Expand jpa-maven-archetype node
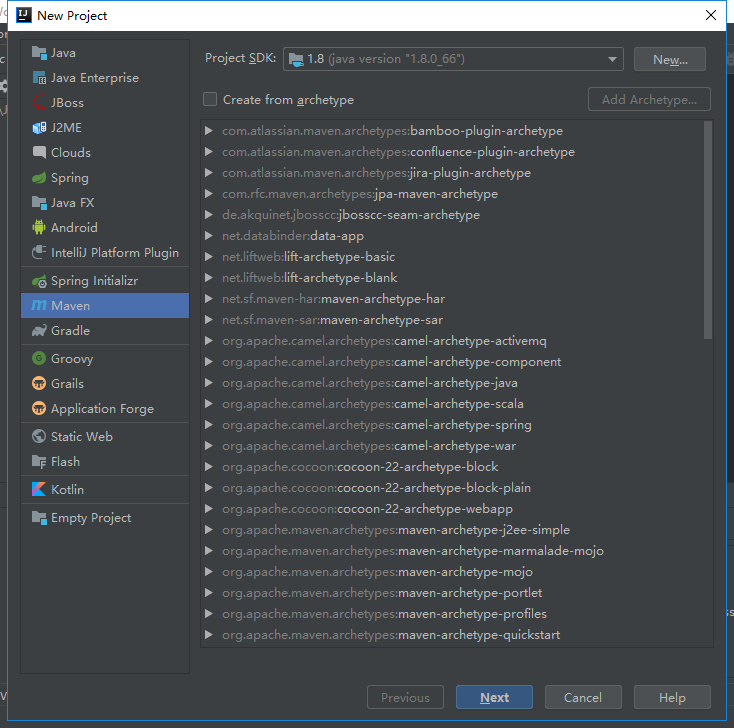This screenshot has width=734, height=728. pyautogui.click(x=209, y=194)
